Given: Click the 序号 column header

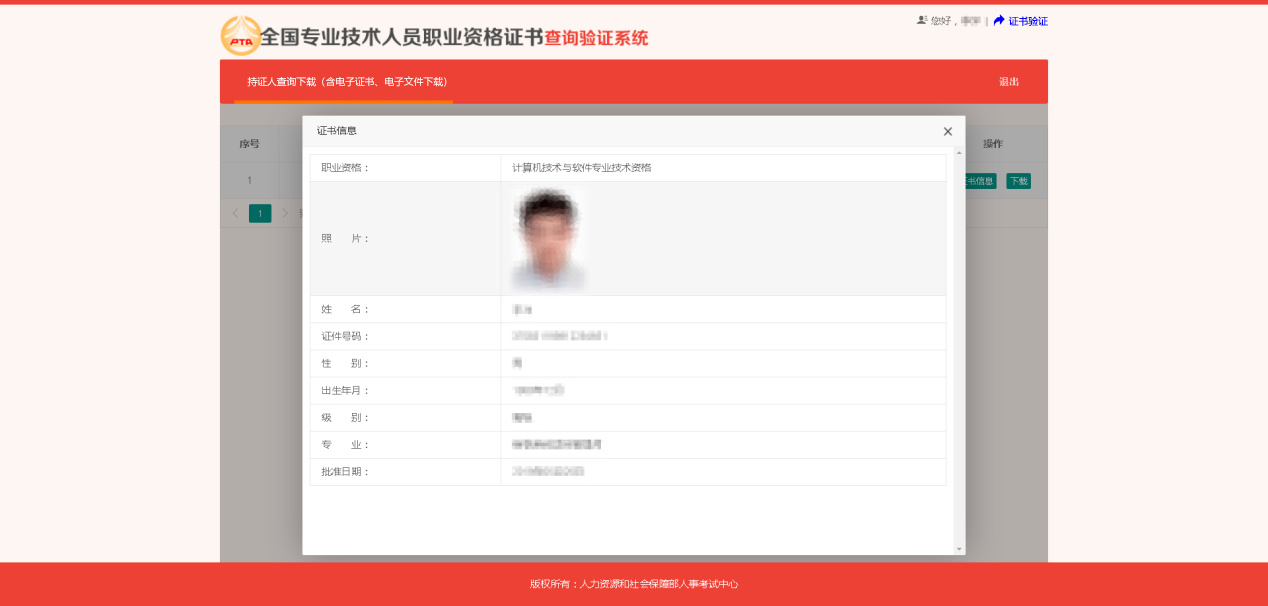Looking at the screenshot, I should pos(247,143).
